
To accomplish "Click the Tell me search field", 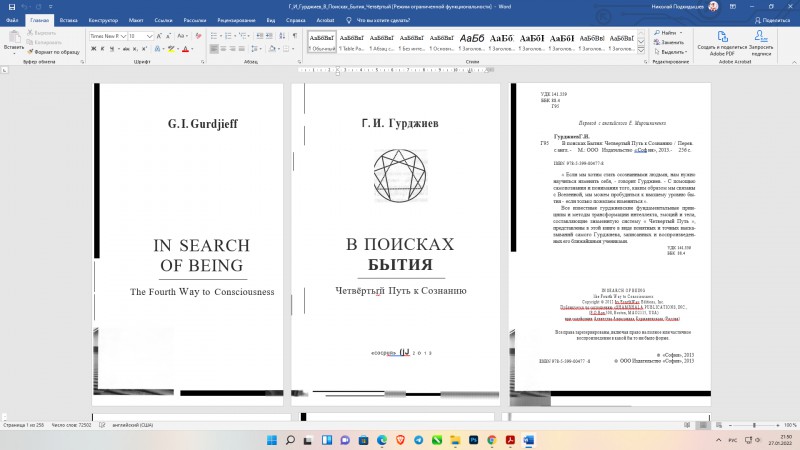I will tap(379, 20).
